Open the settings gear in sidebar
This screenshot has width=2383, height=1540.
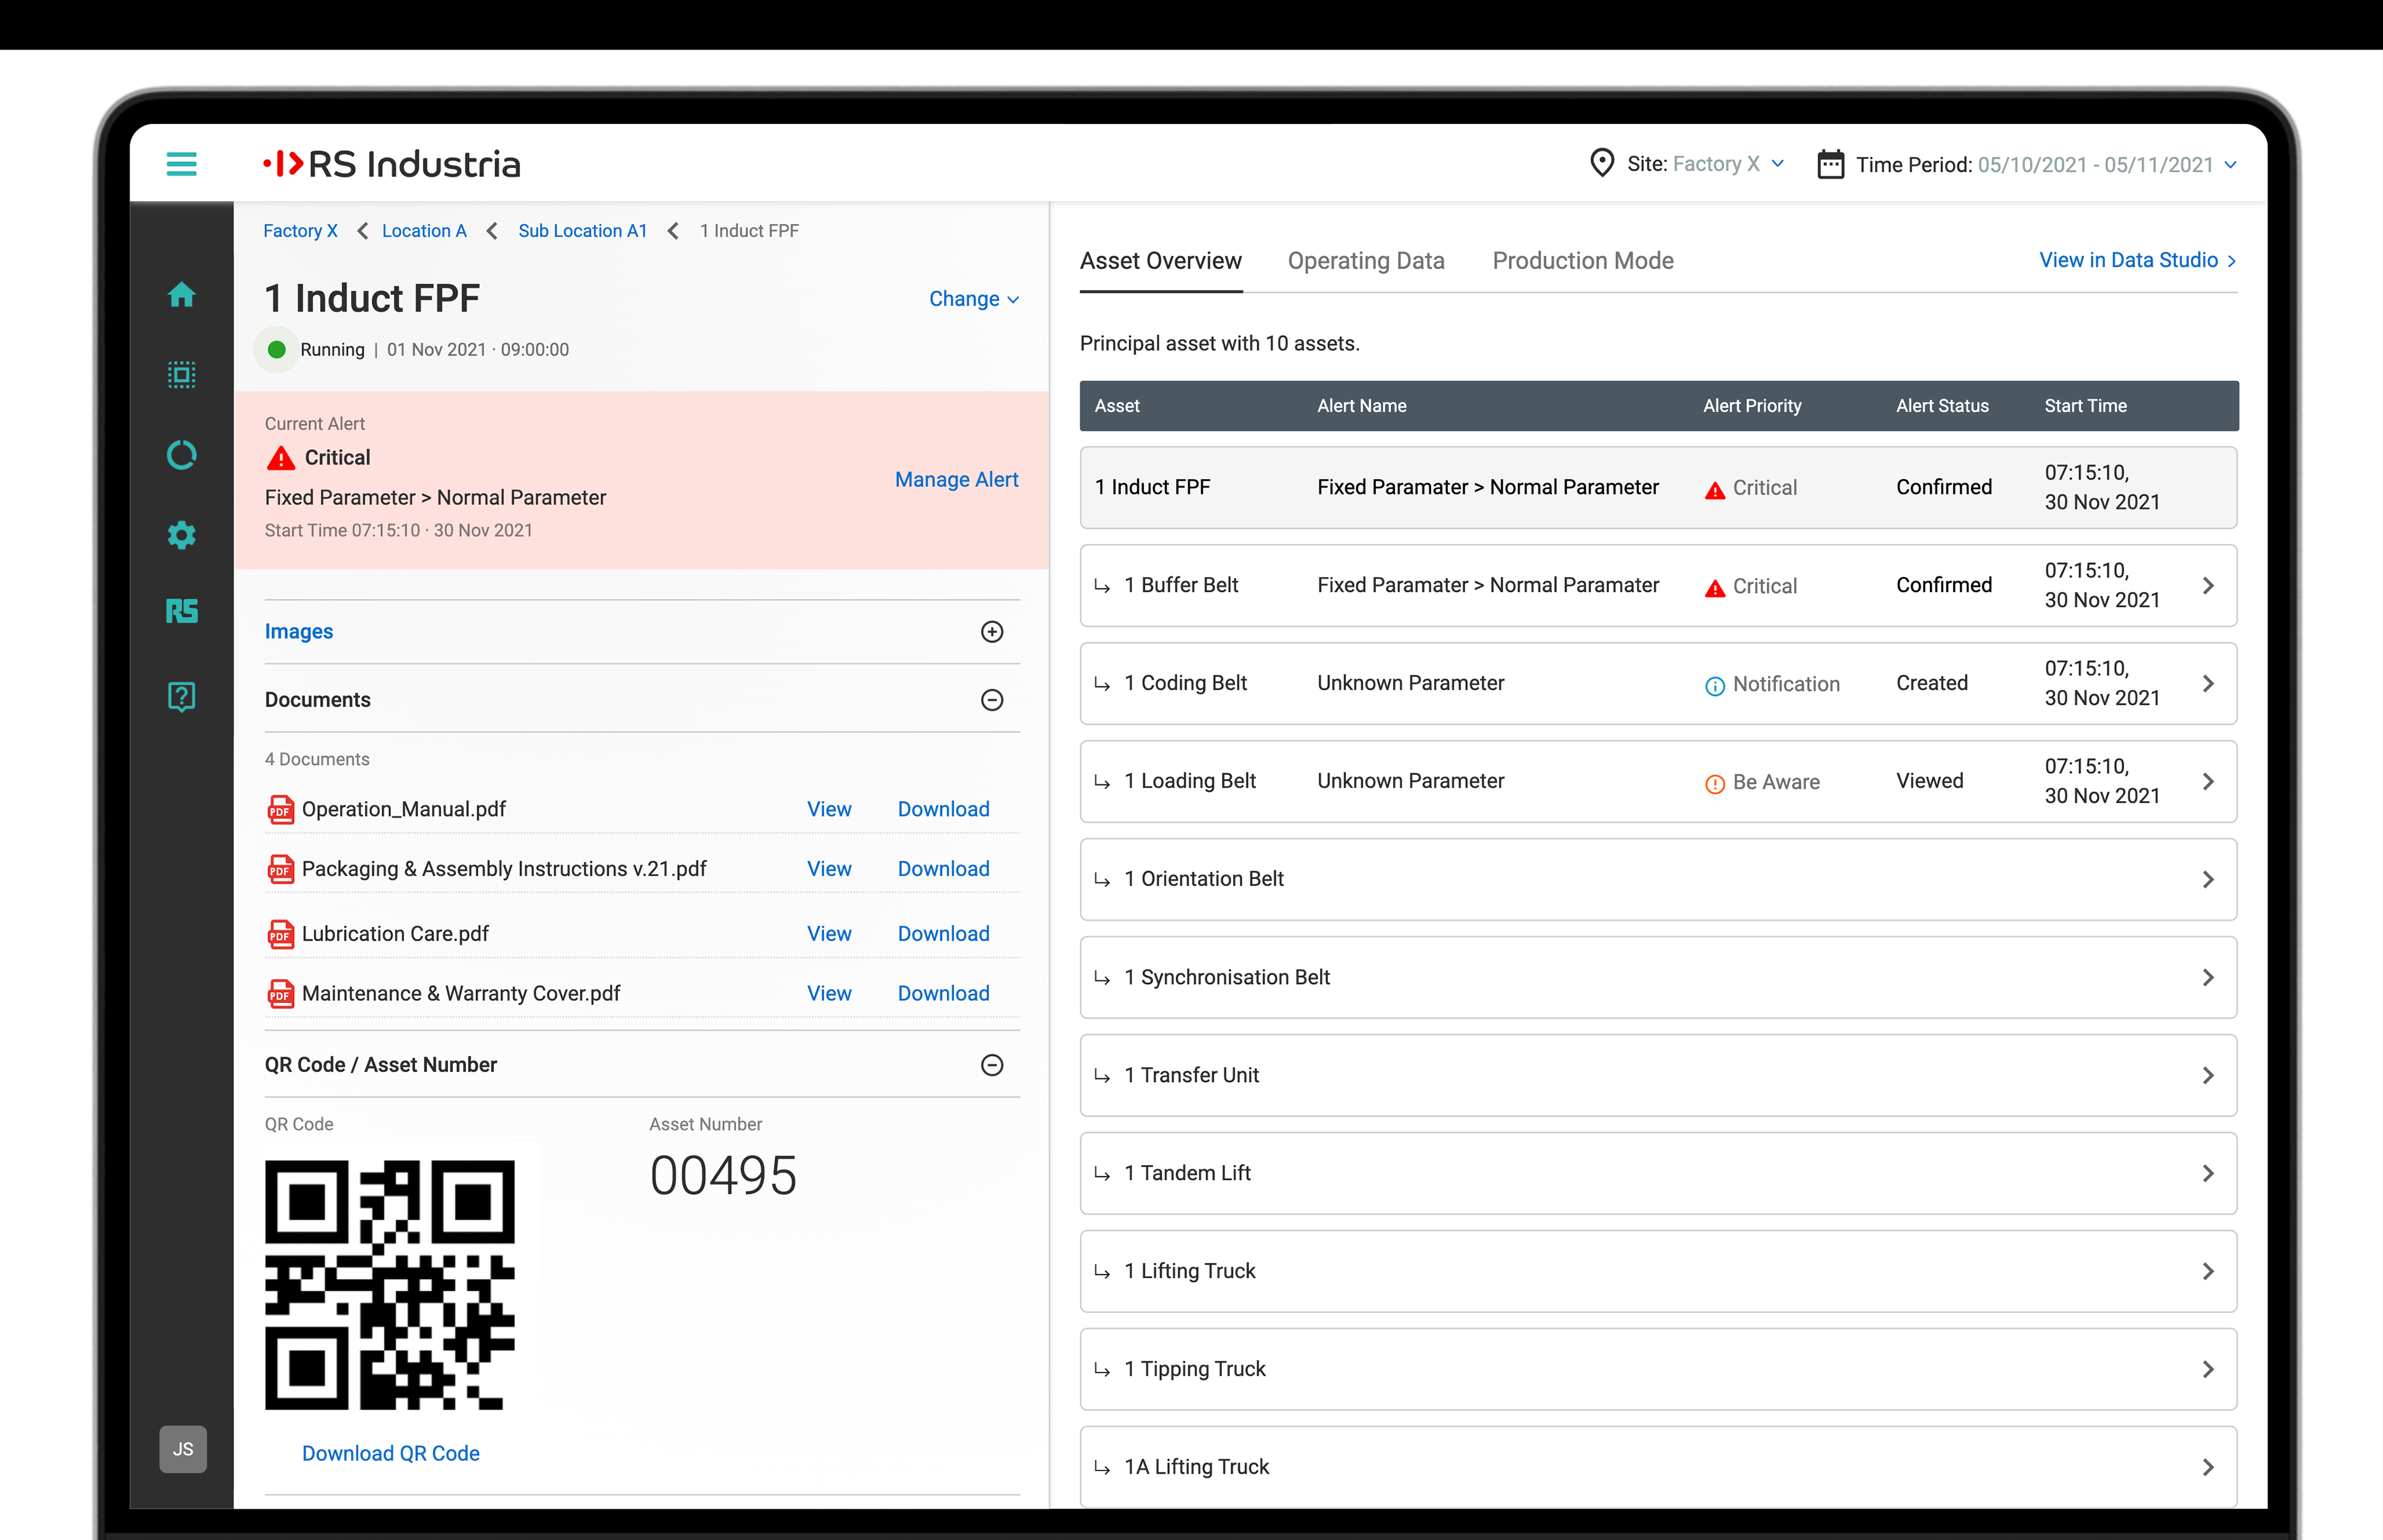pyautogui.click(x=181, y=535)
